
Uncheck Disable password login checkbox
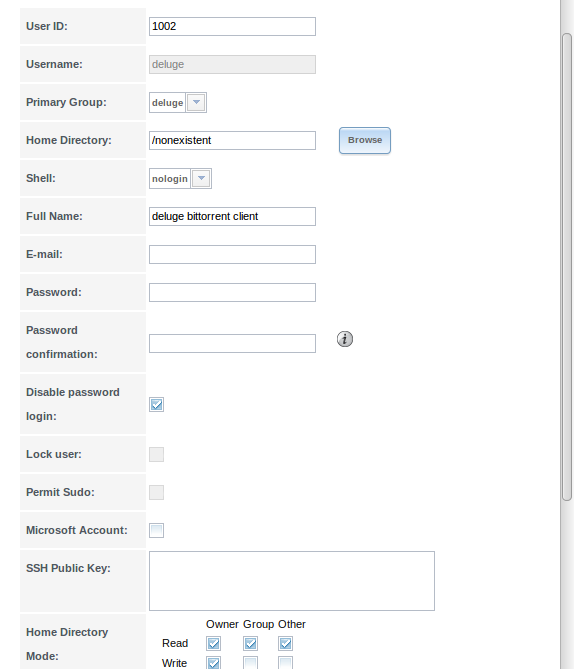click(157, 404)
